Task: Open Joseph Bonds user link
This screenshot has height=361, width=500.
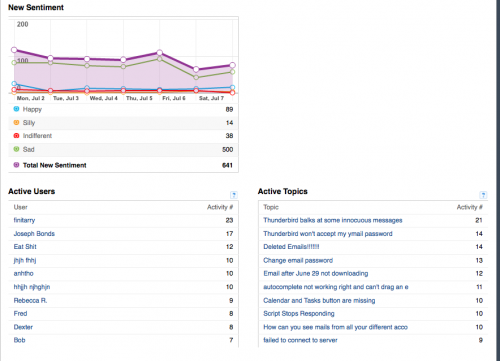Action: point(34,234)
